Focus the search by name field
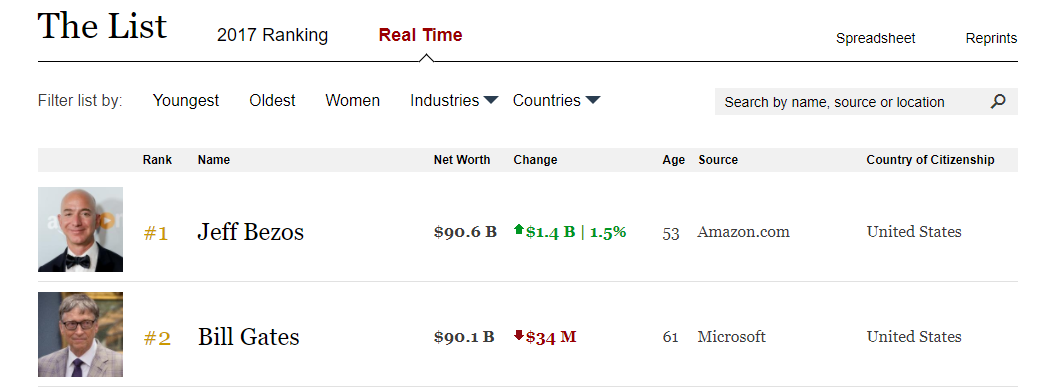This screenshot has width=1059, height=389. click(x=852, y=102)
